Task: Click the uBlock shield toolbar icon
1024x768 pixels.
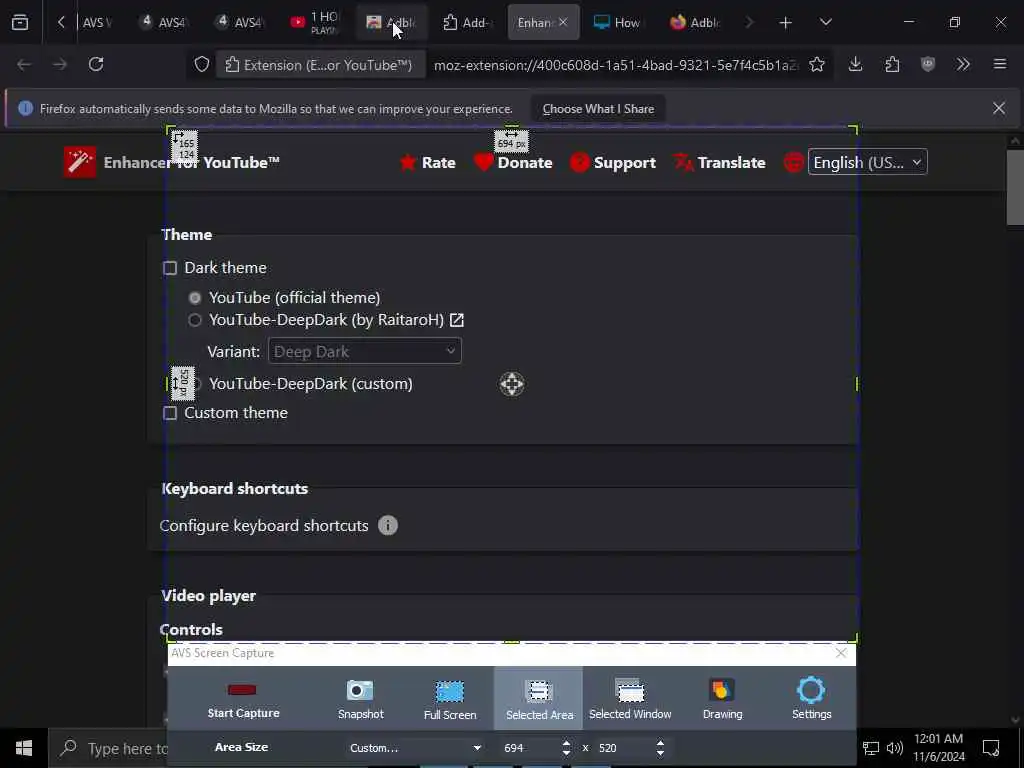Action: click(x=927, y=64)
